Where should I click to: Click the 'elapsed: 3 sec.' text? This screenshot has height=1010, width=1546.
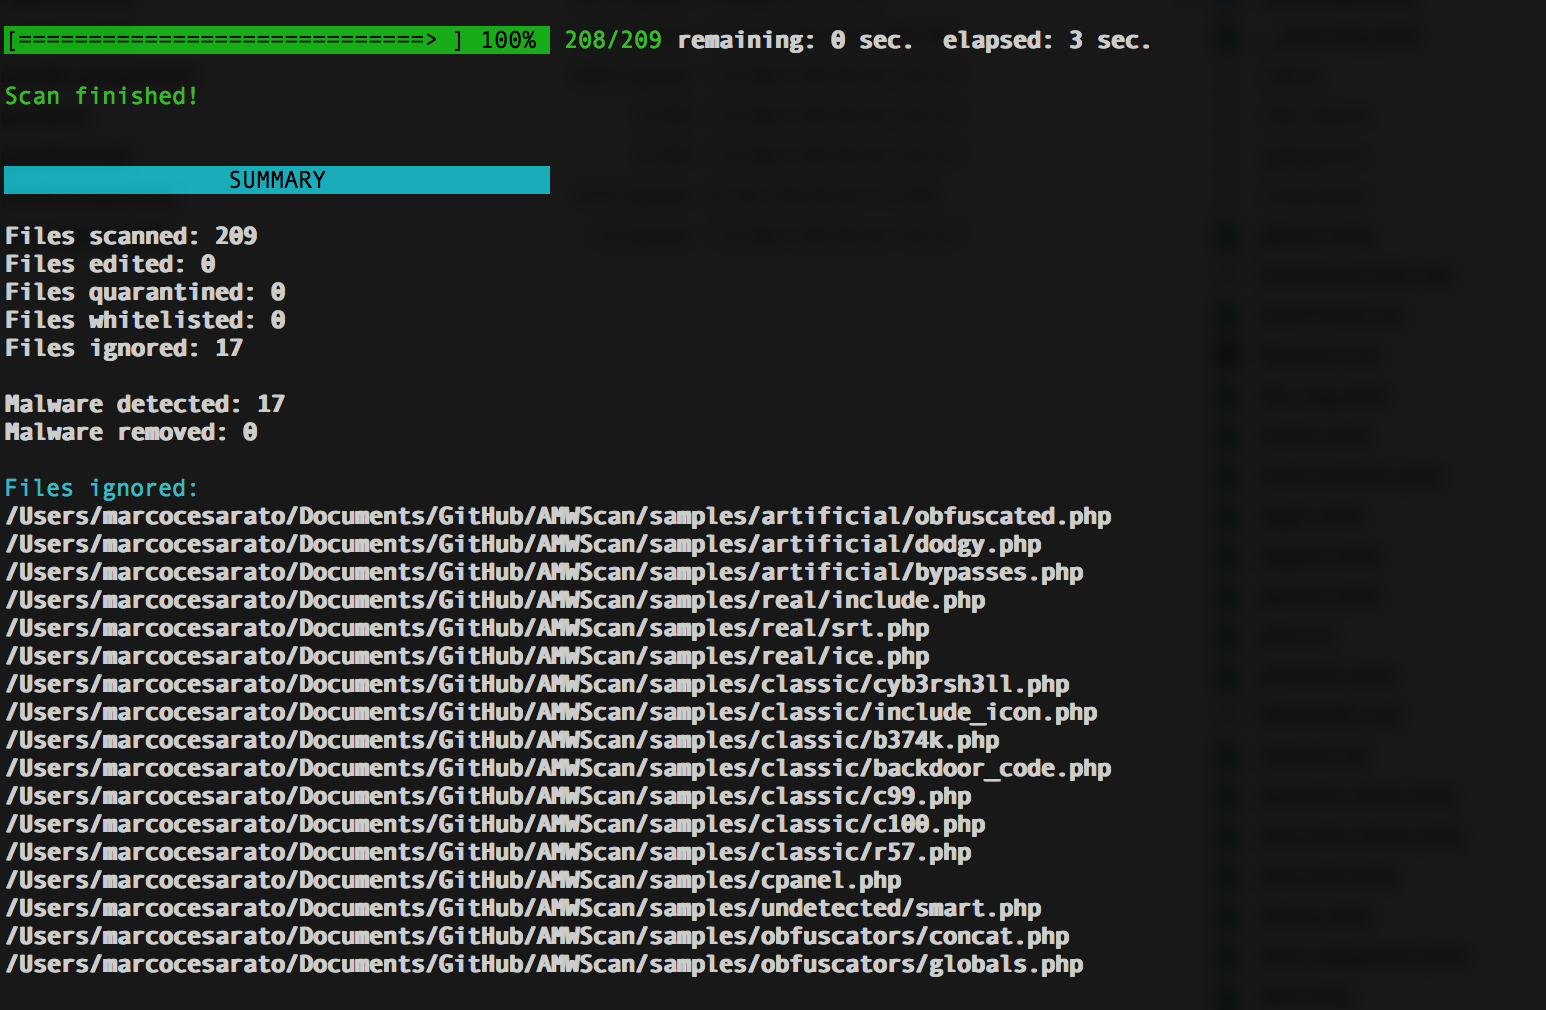click(x=1047, y=40)
